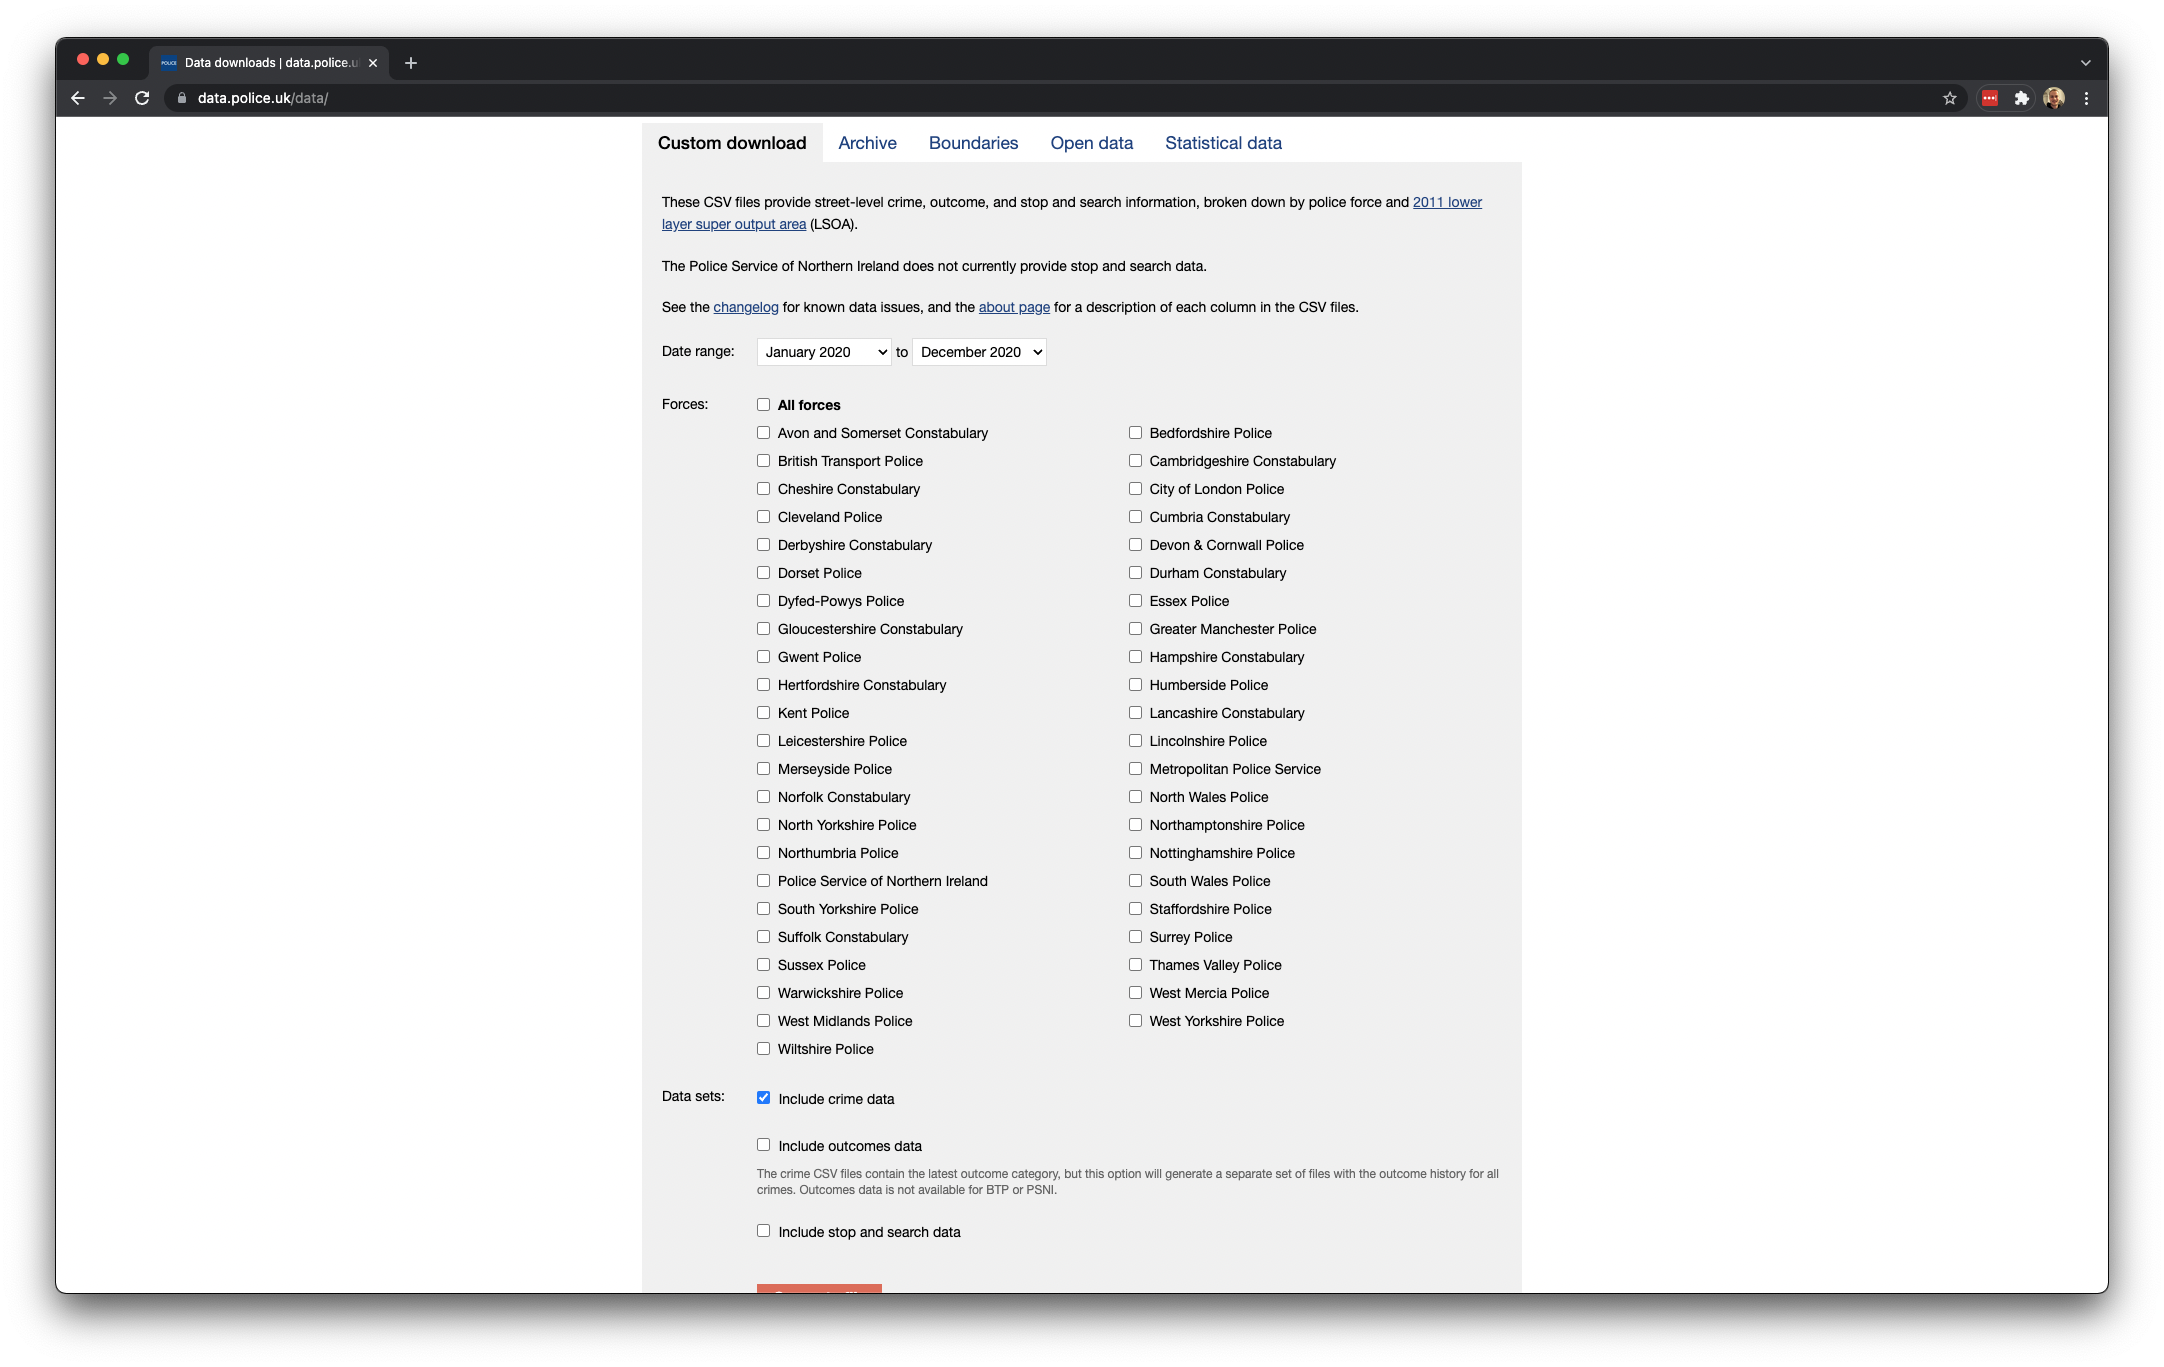Open the Chrome three-dot menu
2164x1367 pixels.
click(2086, 98)
